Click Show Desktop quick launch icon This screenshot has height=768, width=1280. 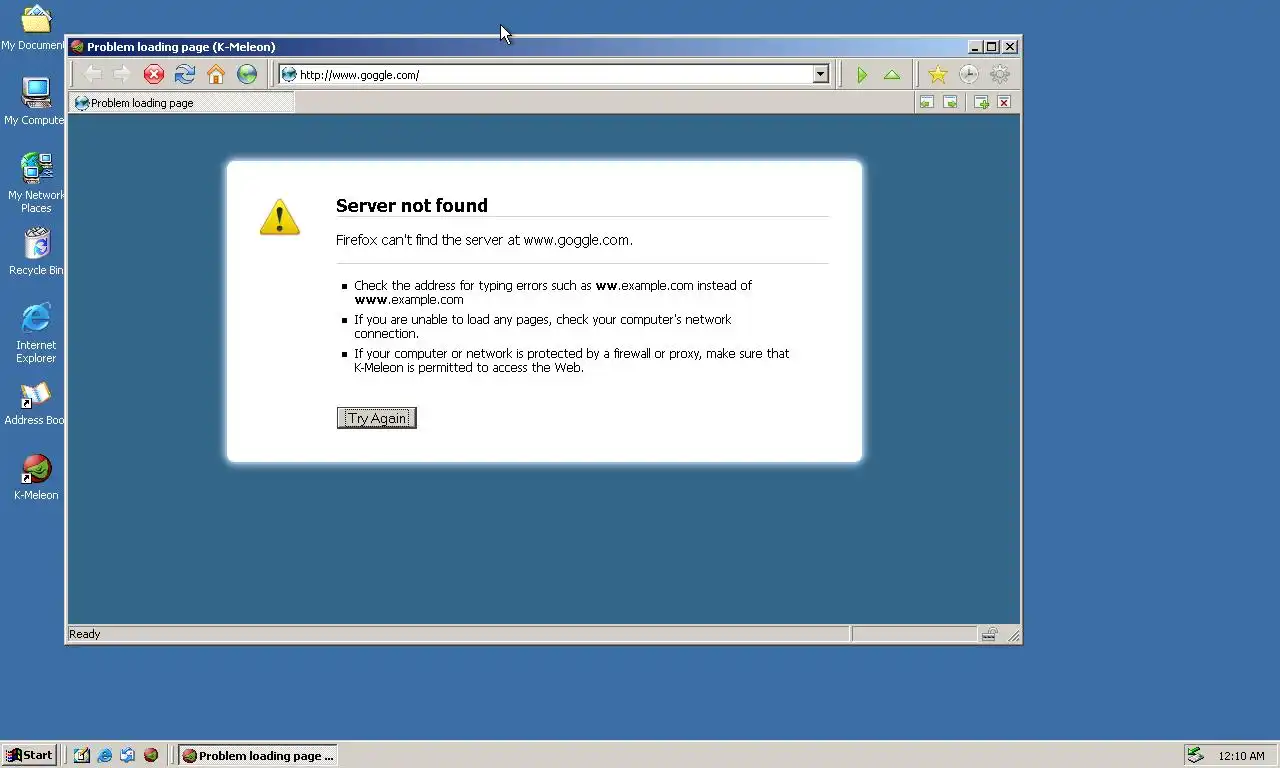82,755
